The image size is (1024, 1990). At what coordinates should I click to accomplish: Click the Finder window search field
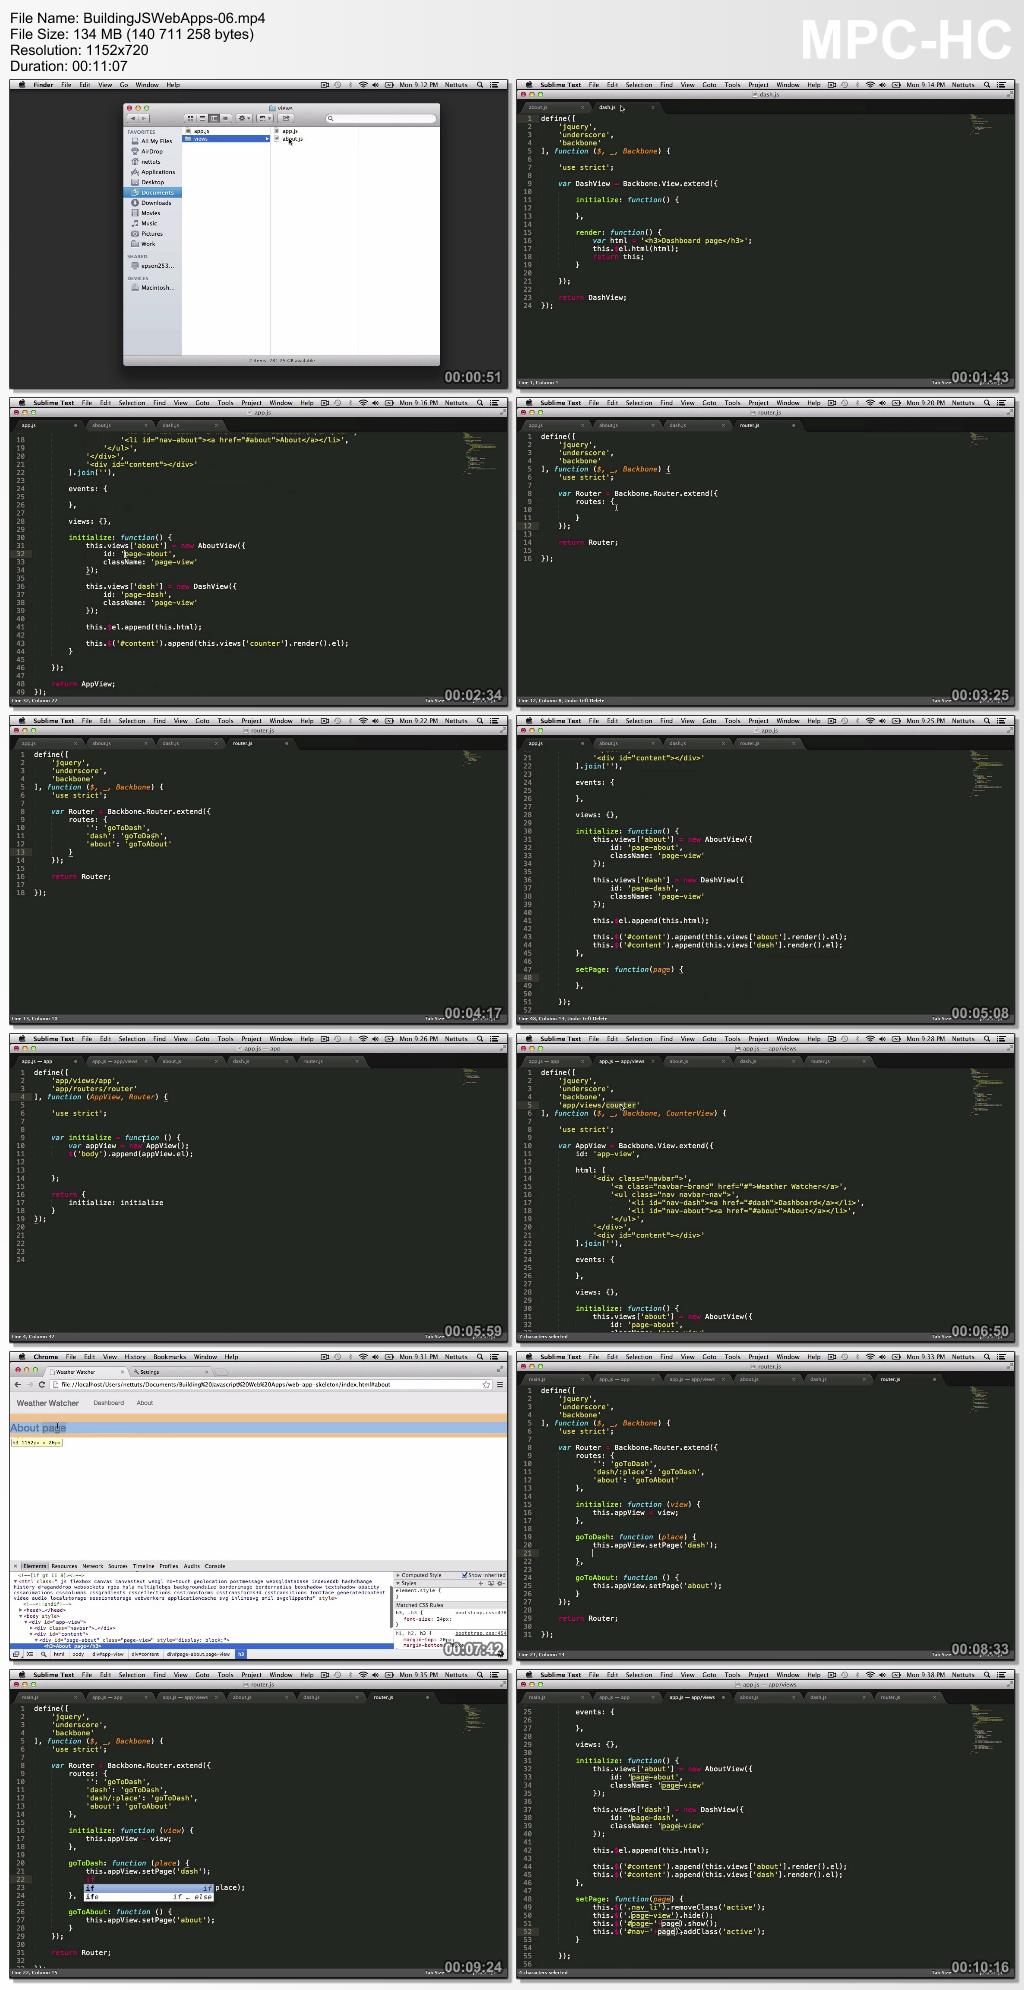coord(380,118)
